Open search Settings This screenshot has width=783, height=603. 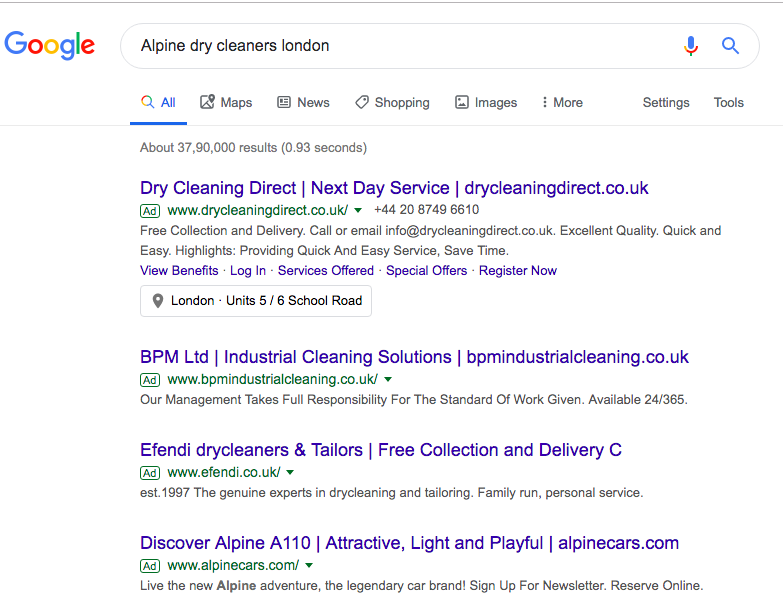(x=666, y=102)
